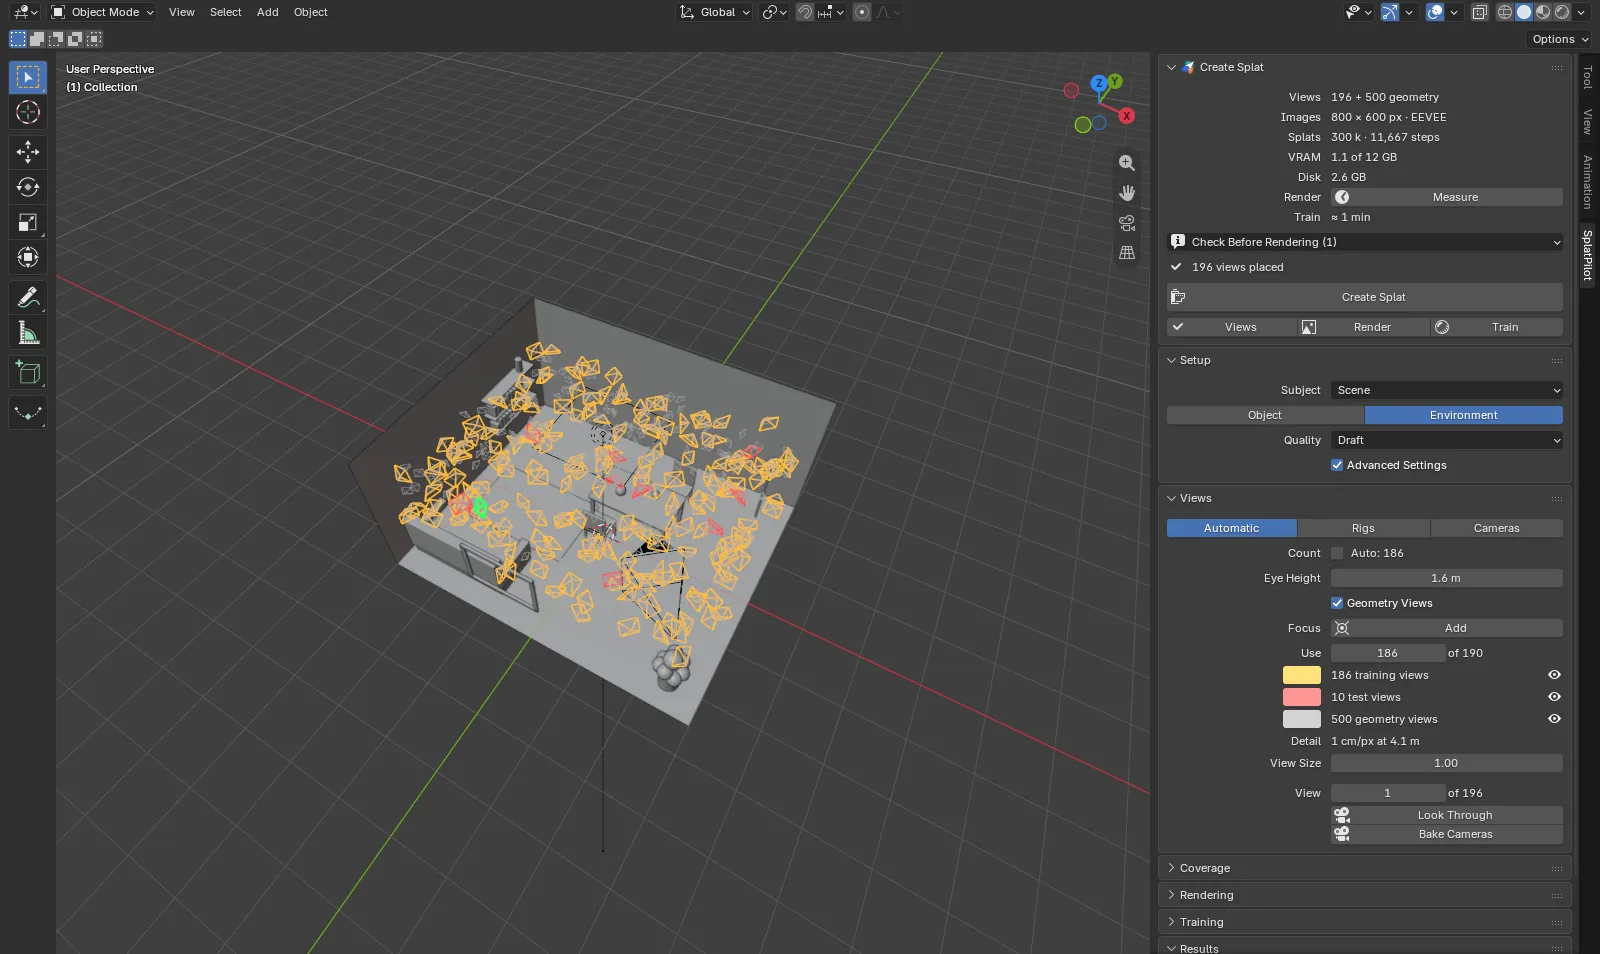The width and height of the screenshot is (1600, 954).
Task: Toggle proportional editing icon
Action: point(862,12)
